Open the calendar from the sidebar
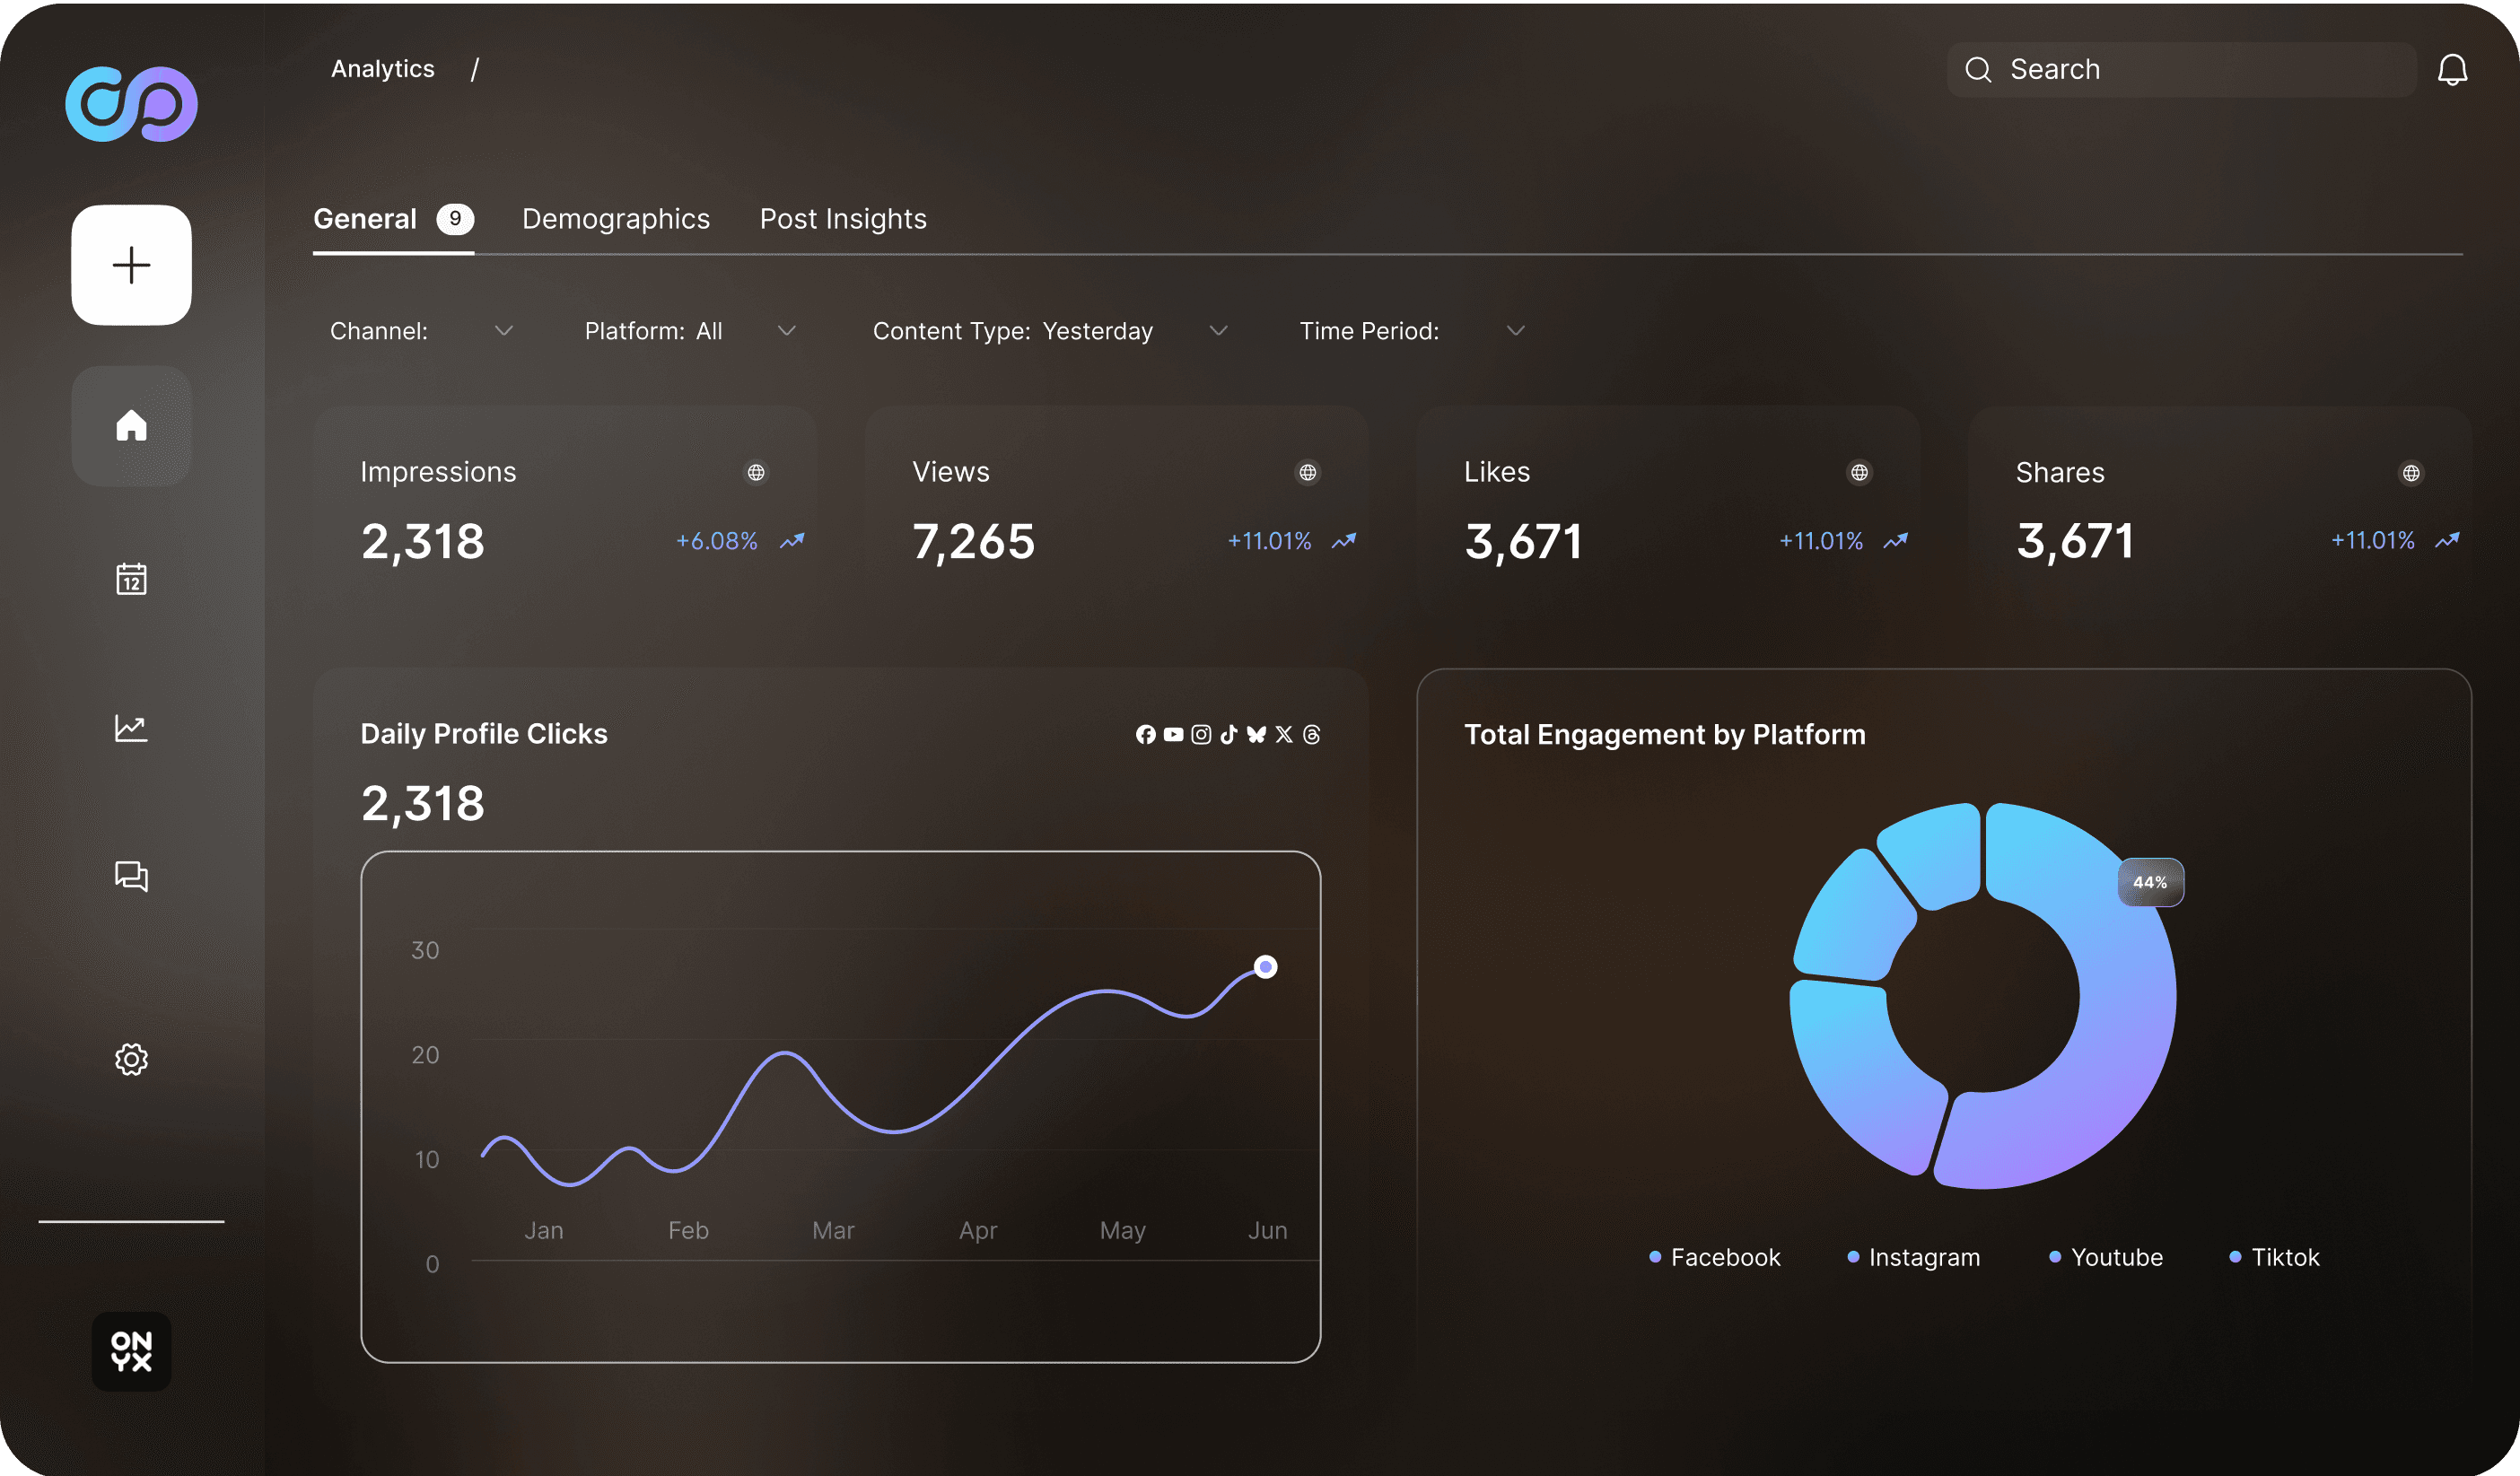2520x1476 pixels. coord(131,579)
